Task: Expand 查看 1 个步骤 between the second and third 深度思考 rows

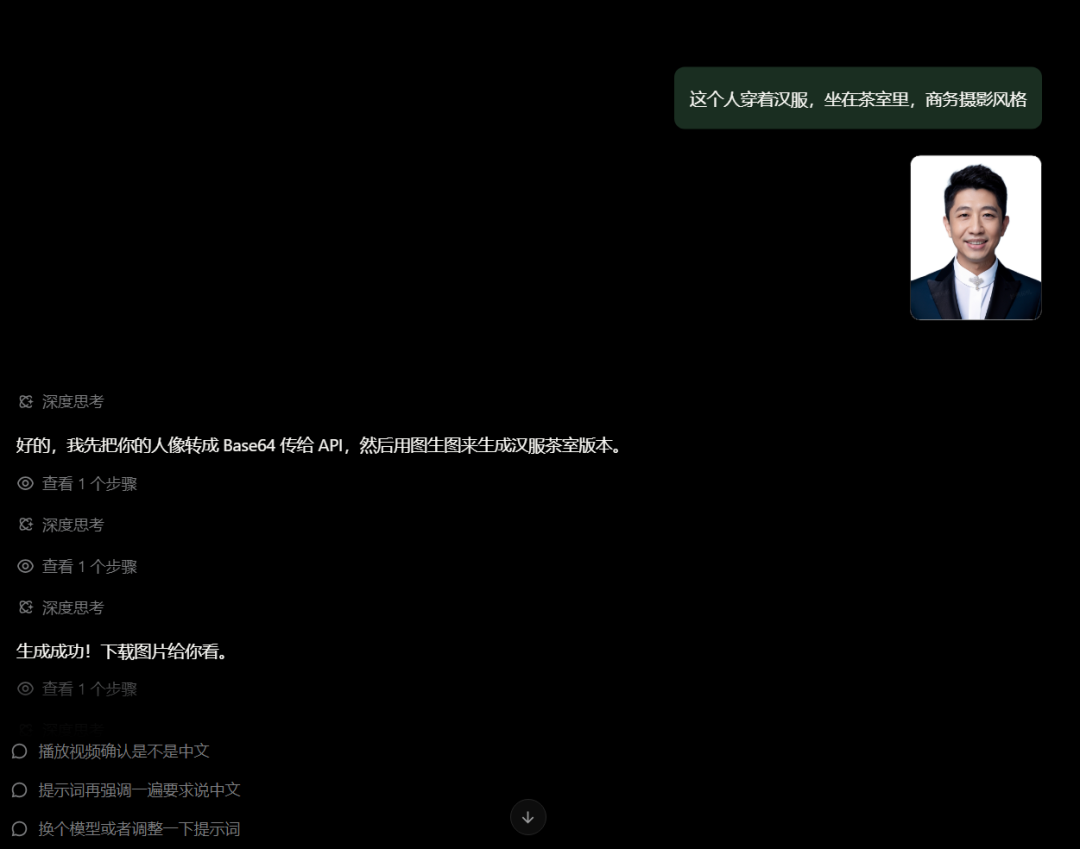Action: [77, 567]
